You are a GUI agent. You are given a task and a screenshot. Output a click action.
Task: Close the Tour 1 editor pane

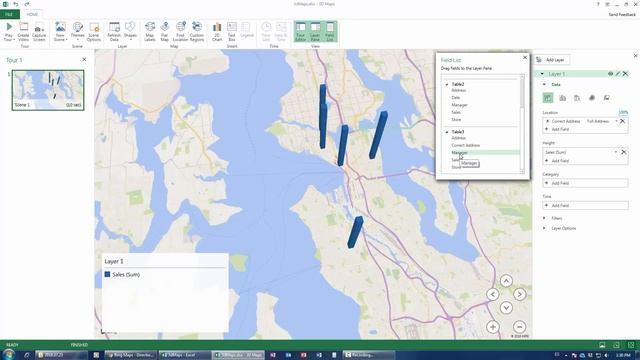pos(84,60)
